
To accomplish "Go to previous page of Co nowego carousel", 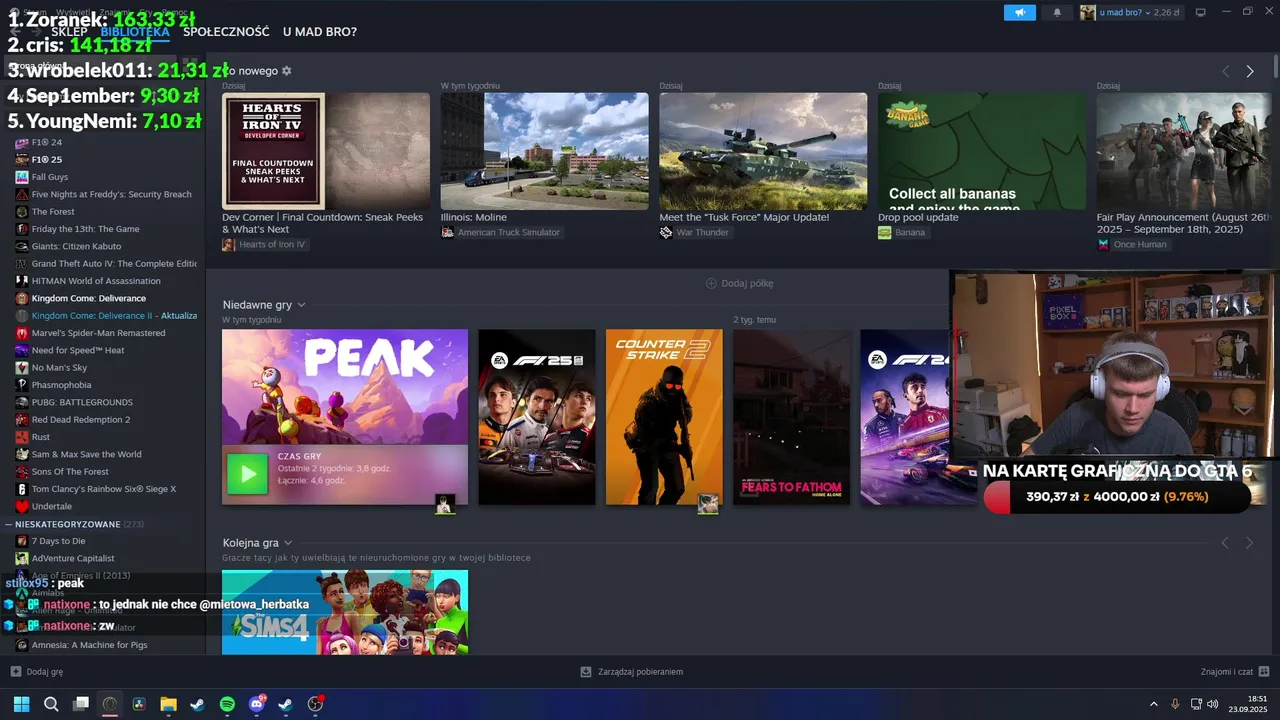I will [x=1225, y=71].
